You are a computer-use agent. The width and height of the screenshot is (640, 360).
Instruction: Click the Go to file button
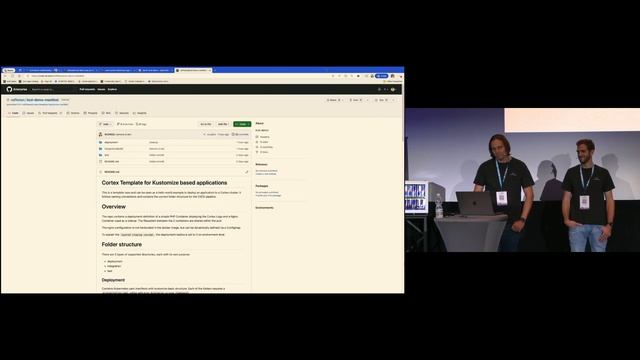coord(206,124)
